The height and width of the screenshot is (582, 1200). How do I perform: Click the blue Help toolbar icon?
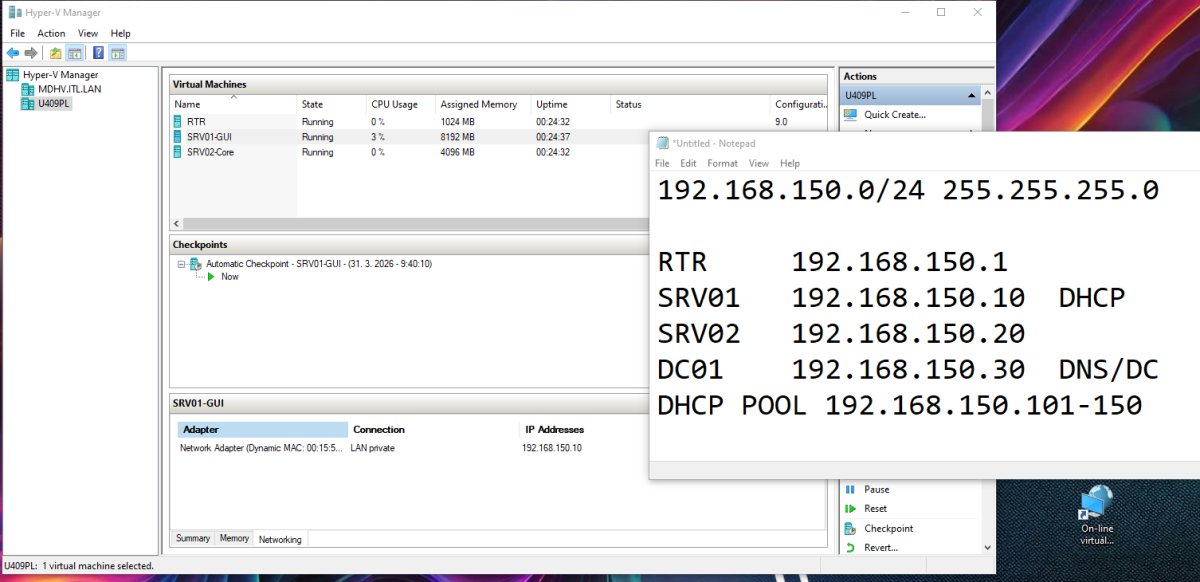(99, 53)
